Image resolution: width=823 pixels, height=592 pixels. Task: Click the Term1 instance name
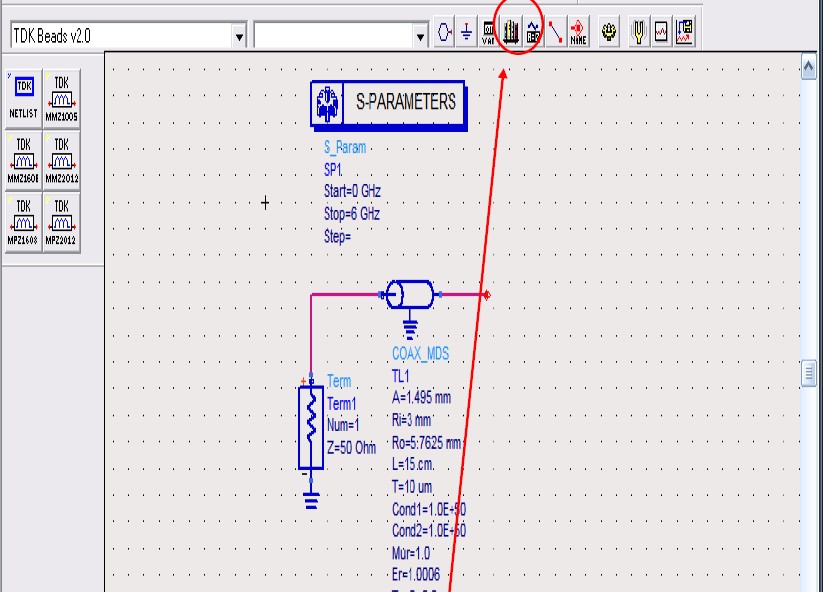(x=342, y=404)
